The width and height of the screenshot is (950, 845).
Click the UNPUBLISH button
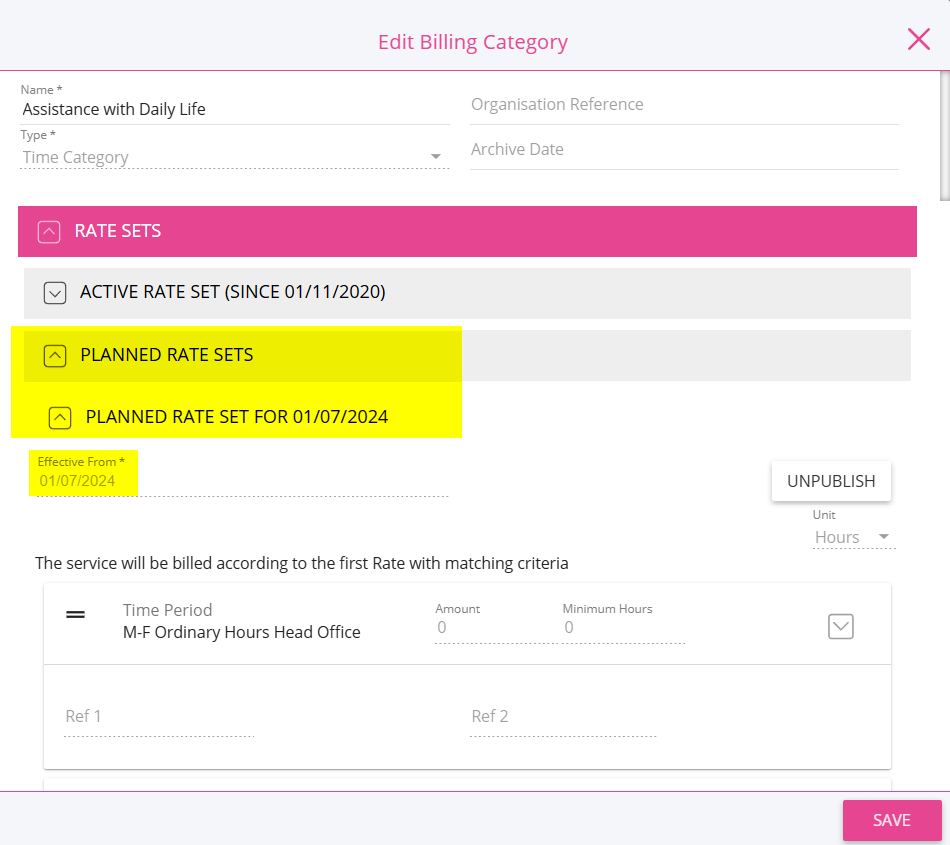coord(831,481)
